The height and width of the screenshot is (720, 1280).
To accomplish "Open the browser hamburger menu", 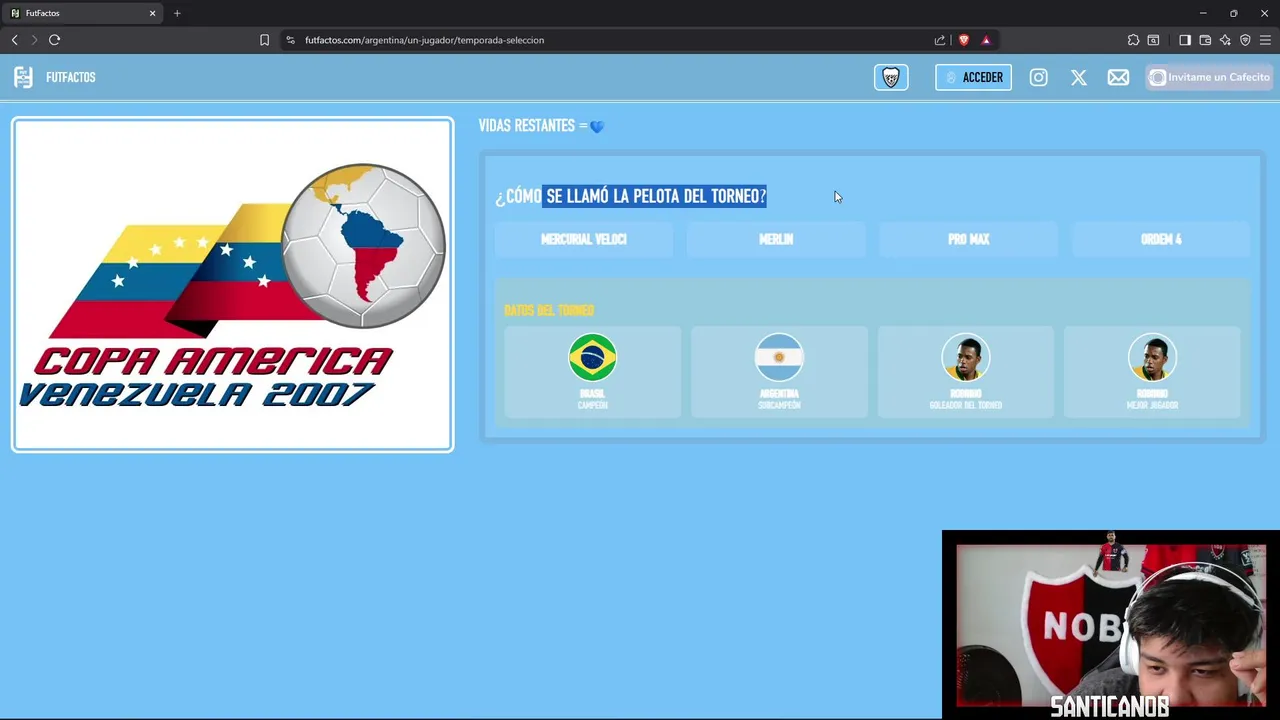I will (x=1265, y=40).
